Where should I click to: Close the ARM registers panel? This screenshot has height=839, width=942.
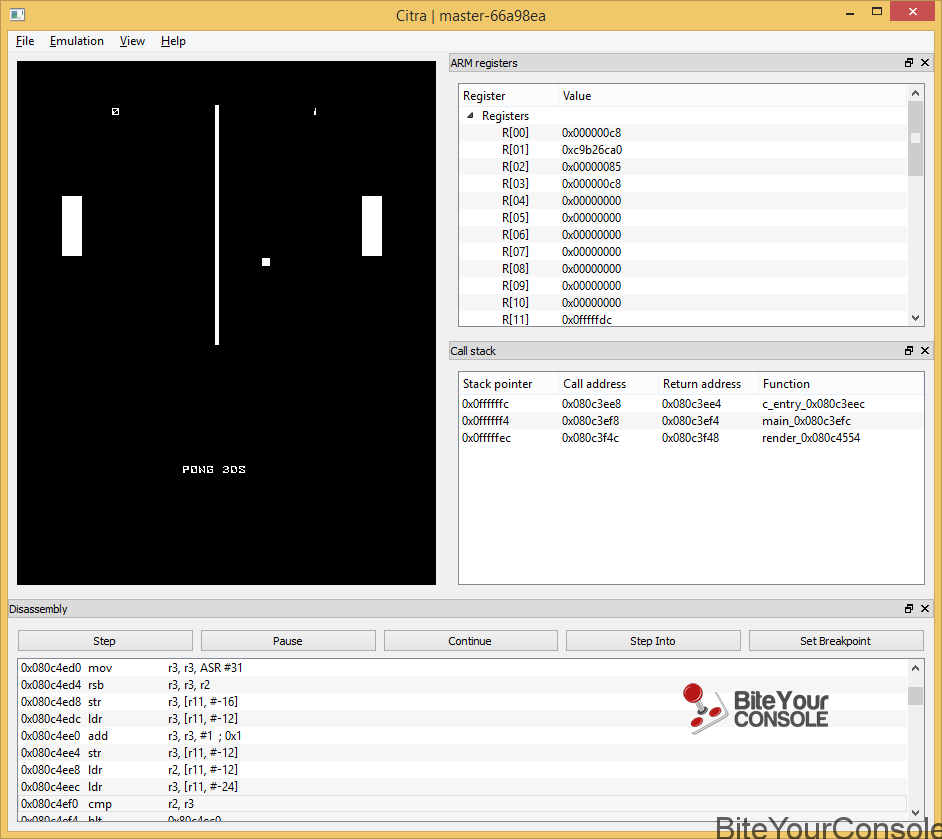point(925,62)
